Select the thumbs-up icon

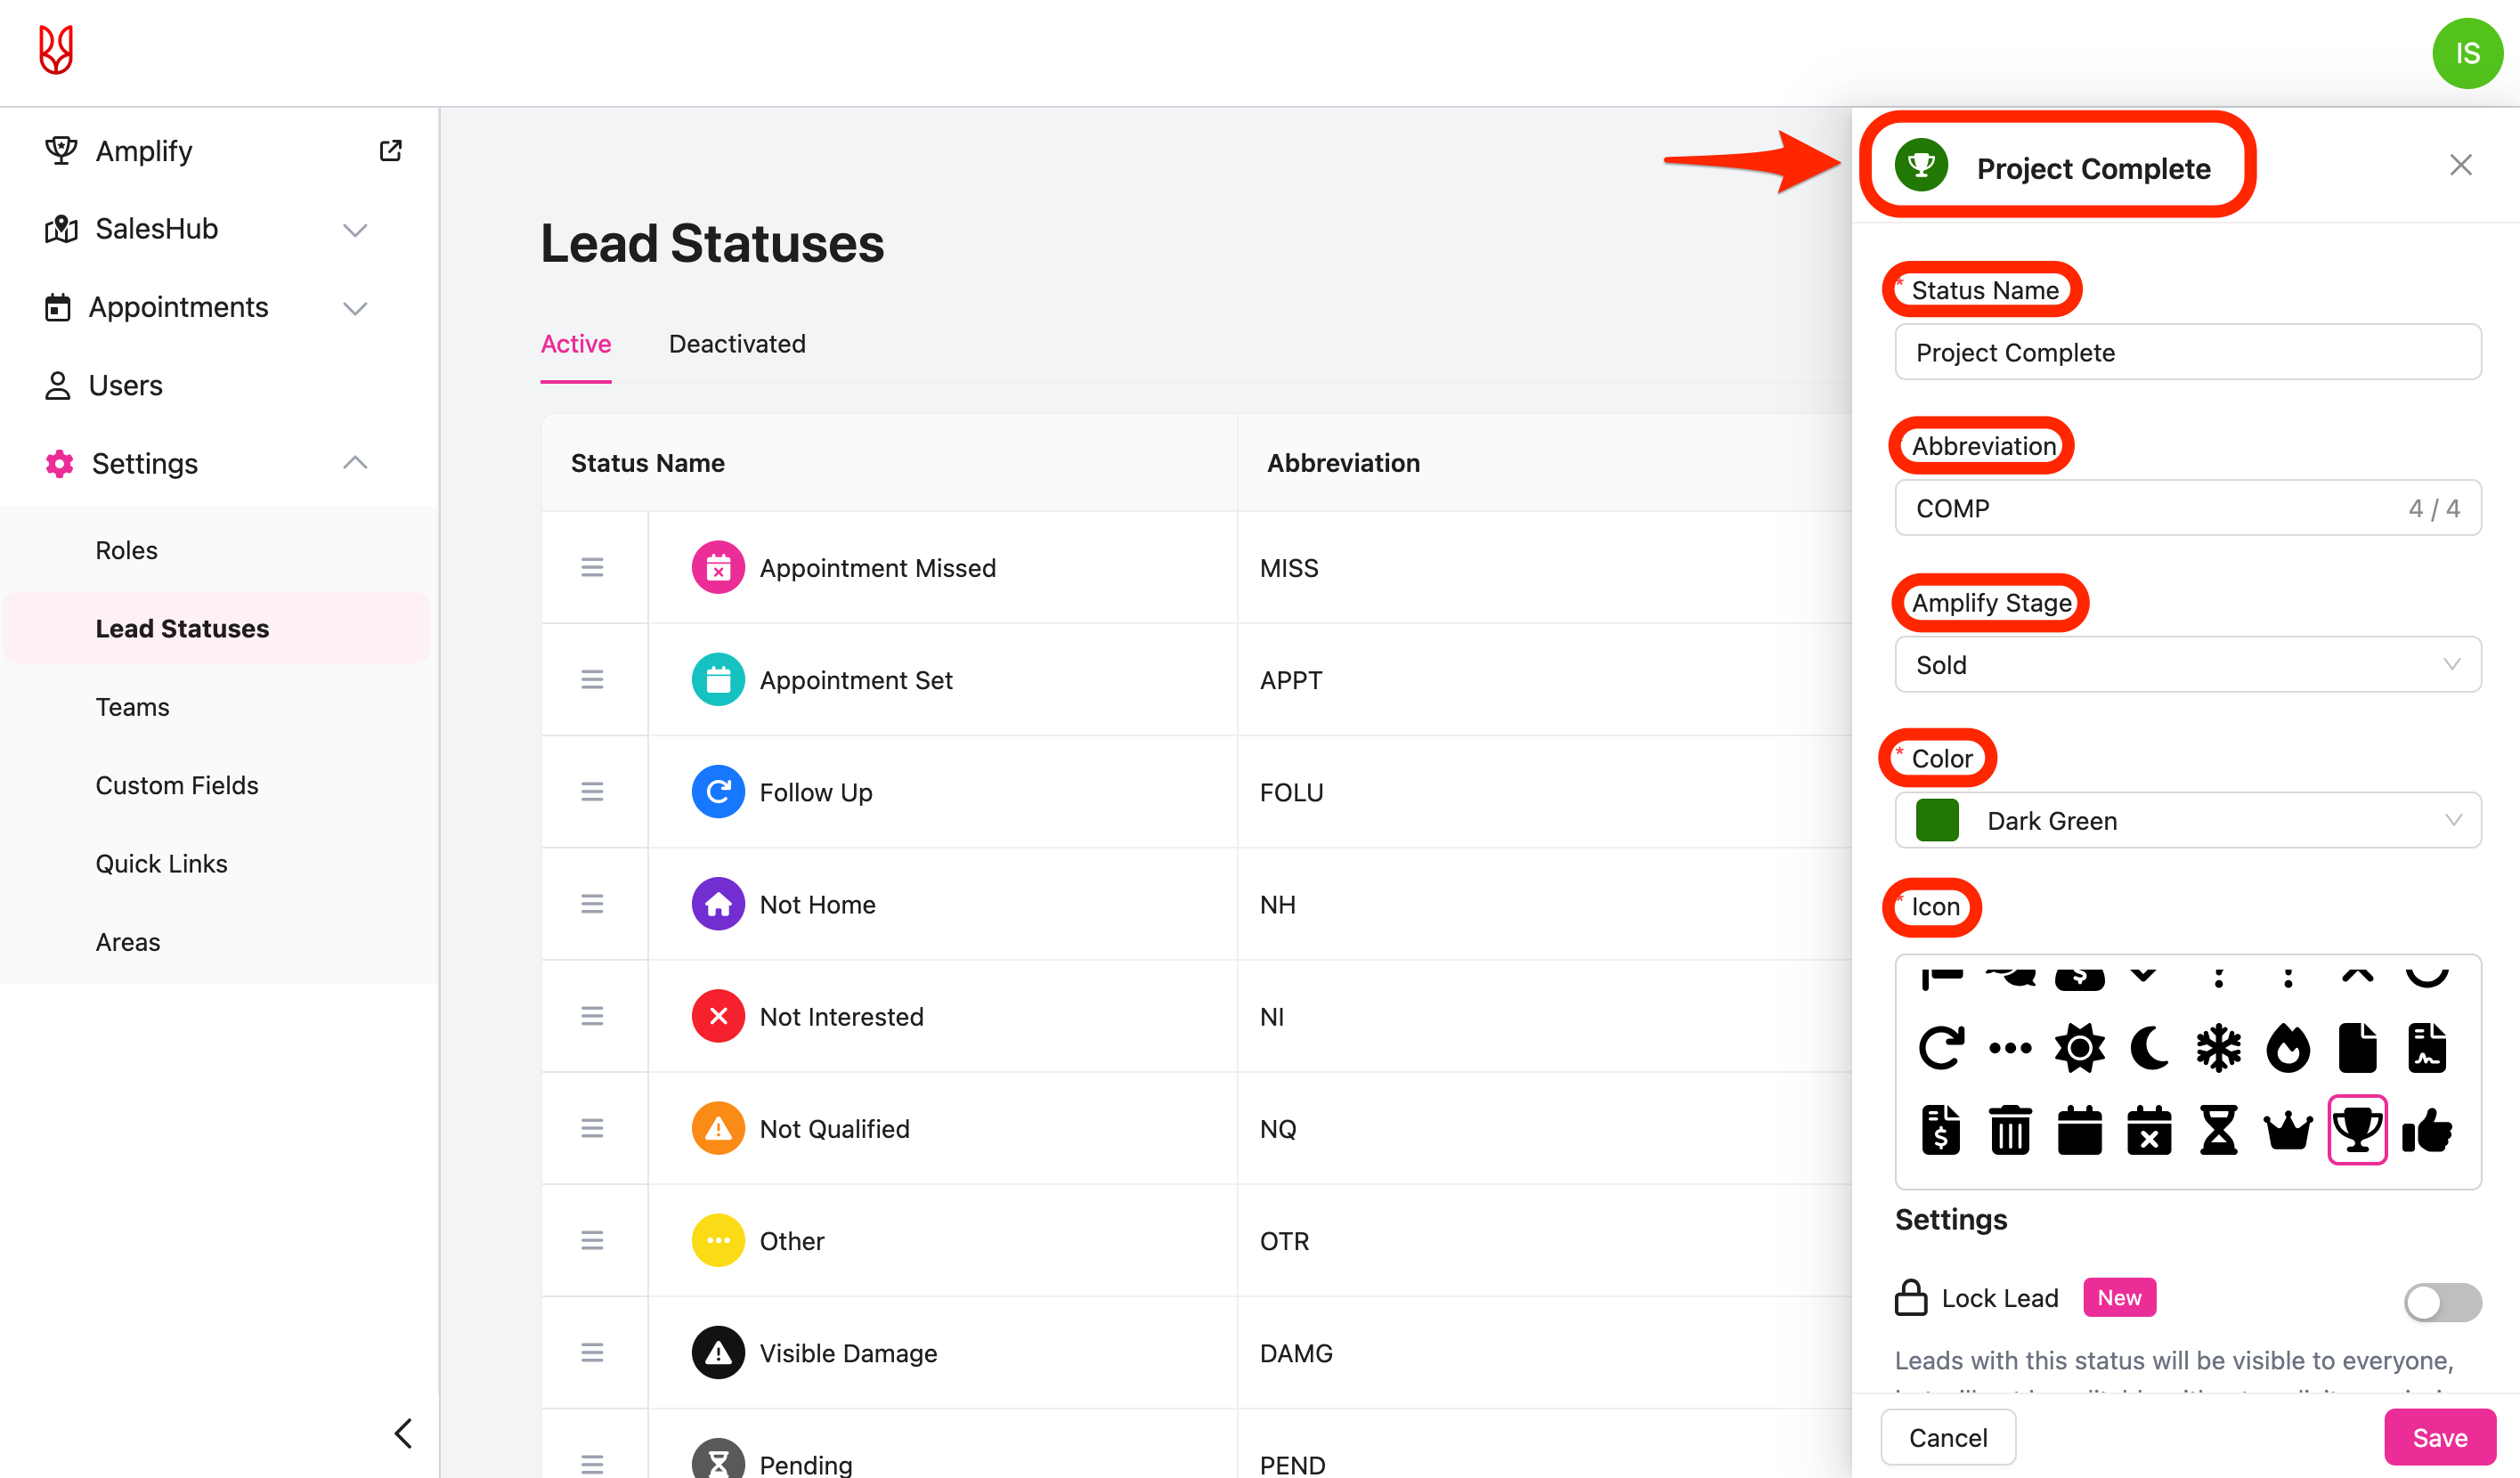coord(2427,1130)
